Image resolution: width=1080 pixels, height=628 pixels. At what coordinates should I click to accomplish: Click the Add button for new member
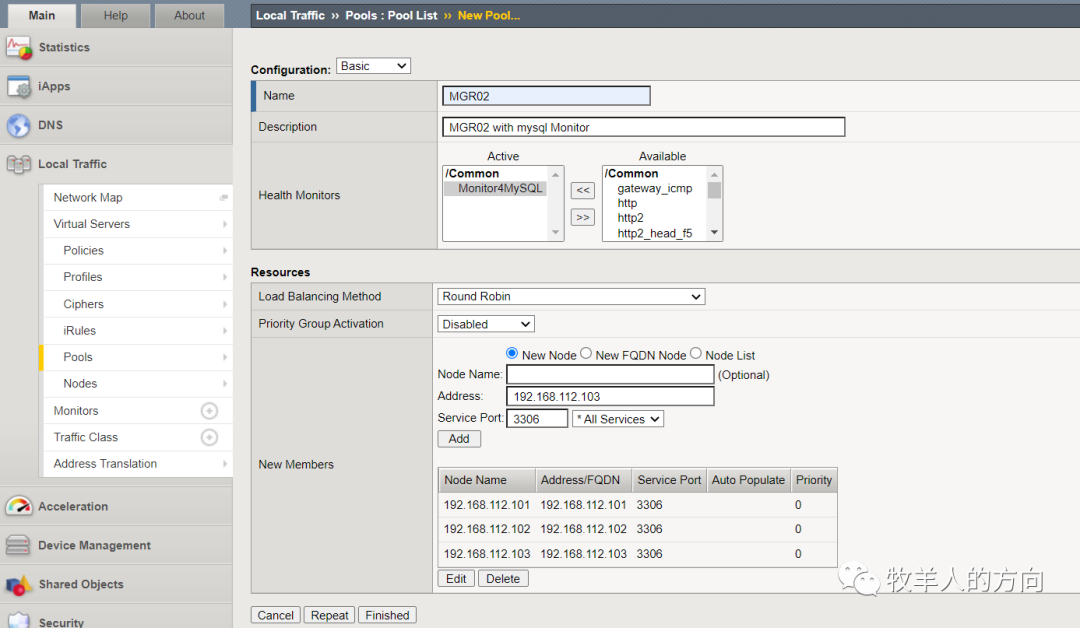[459, 439]
